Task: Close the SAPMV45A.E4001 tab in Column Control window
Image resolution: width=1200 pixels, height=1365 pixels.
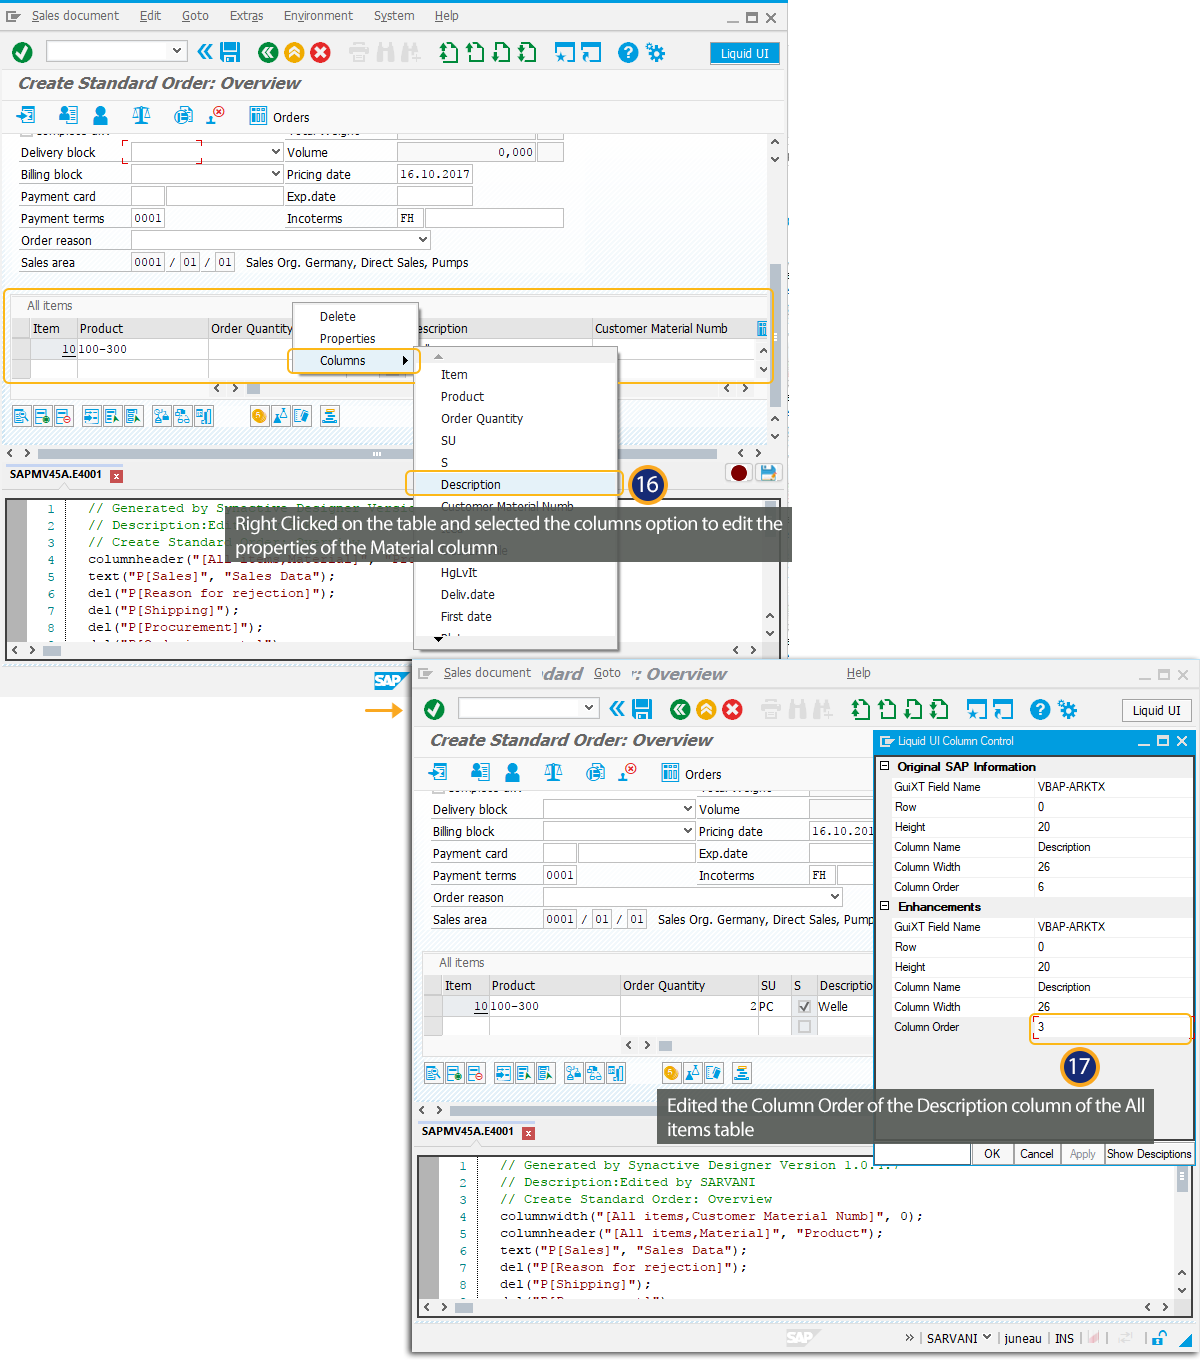Action: pos(528,1133)
